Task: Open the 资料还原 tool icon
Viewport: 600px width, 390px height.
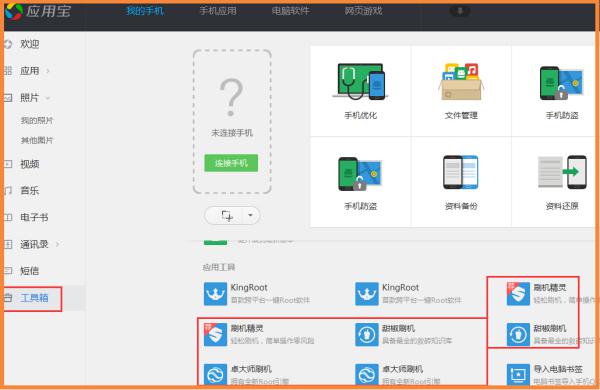Action: click(562, 172)
